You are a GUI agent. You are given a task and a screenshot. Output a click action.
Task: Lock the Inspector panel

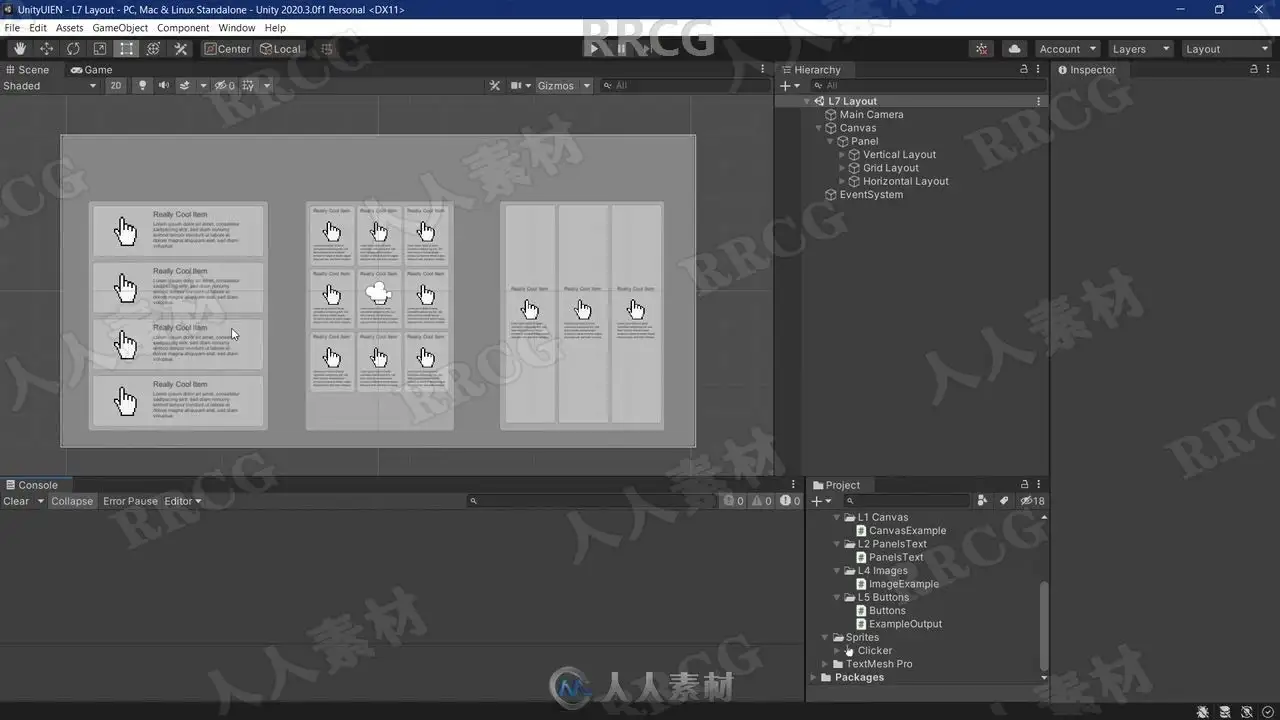(x=1254, y=70)
